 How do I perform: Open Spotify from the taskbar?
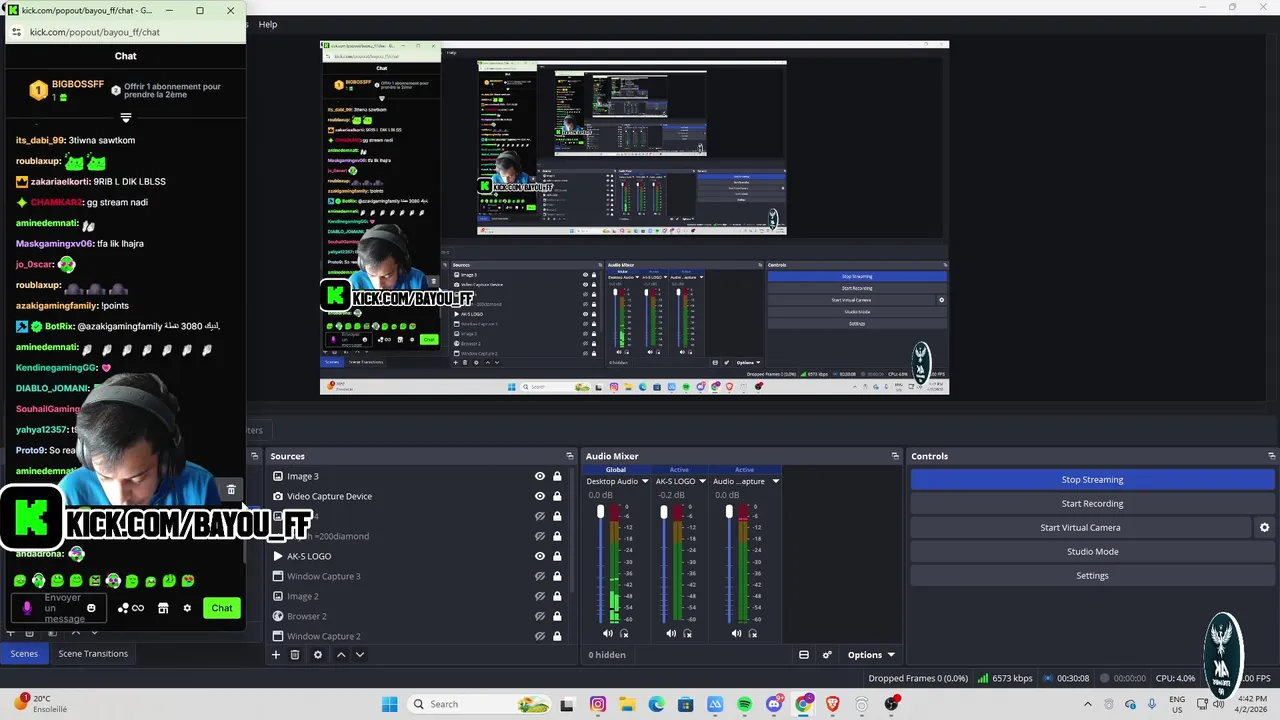[745, 704]
